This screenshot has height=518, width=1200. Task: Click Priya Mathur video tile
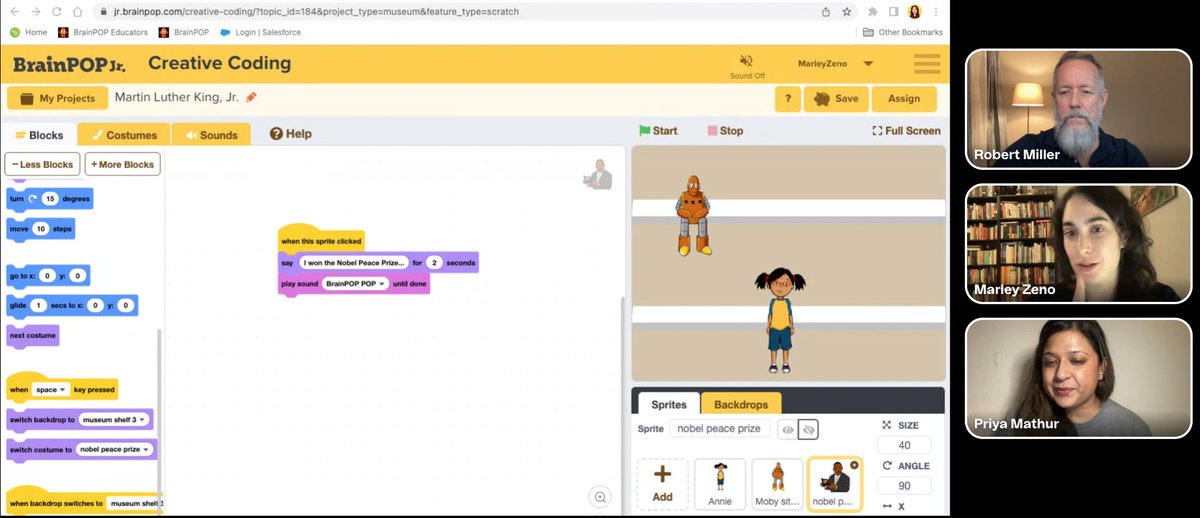pyautogui.click(x=1078, y=377)
